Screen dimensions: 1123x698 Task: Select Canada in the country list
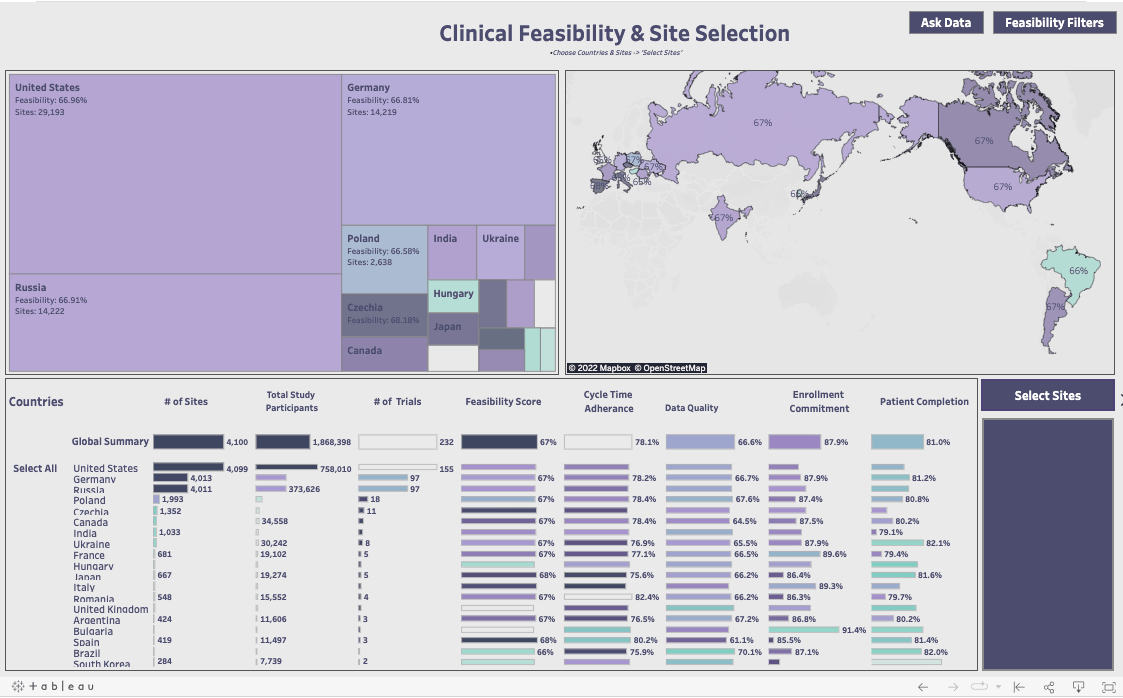click(90, 523)
